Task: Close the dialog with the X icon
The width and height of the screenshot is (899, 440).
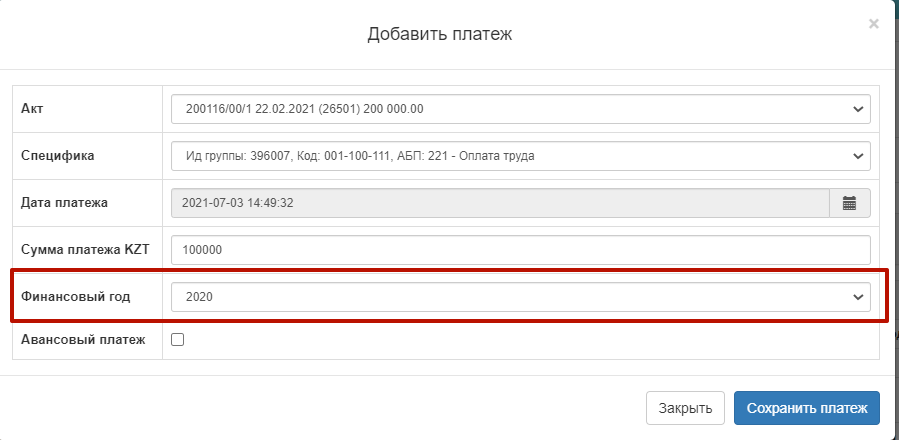Action: pos(873,24)
